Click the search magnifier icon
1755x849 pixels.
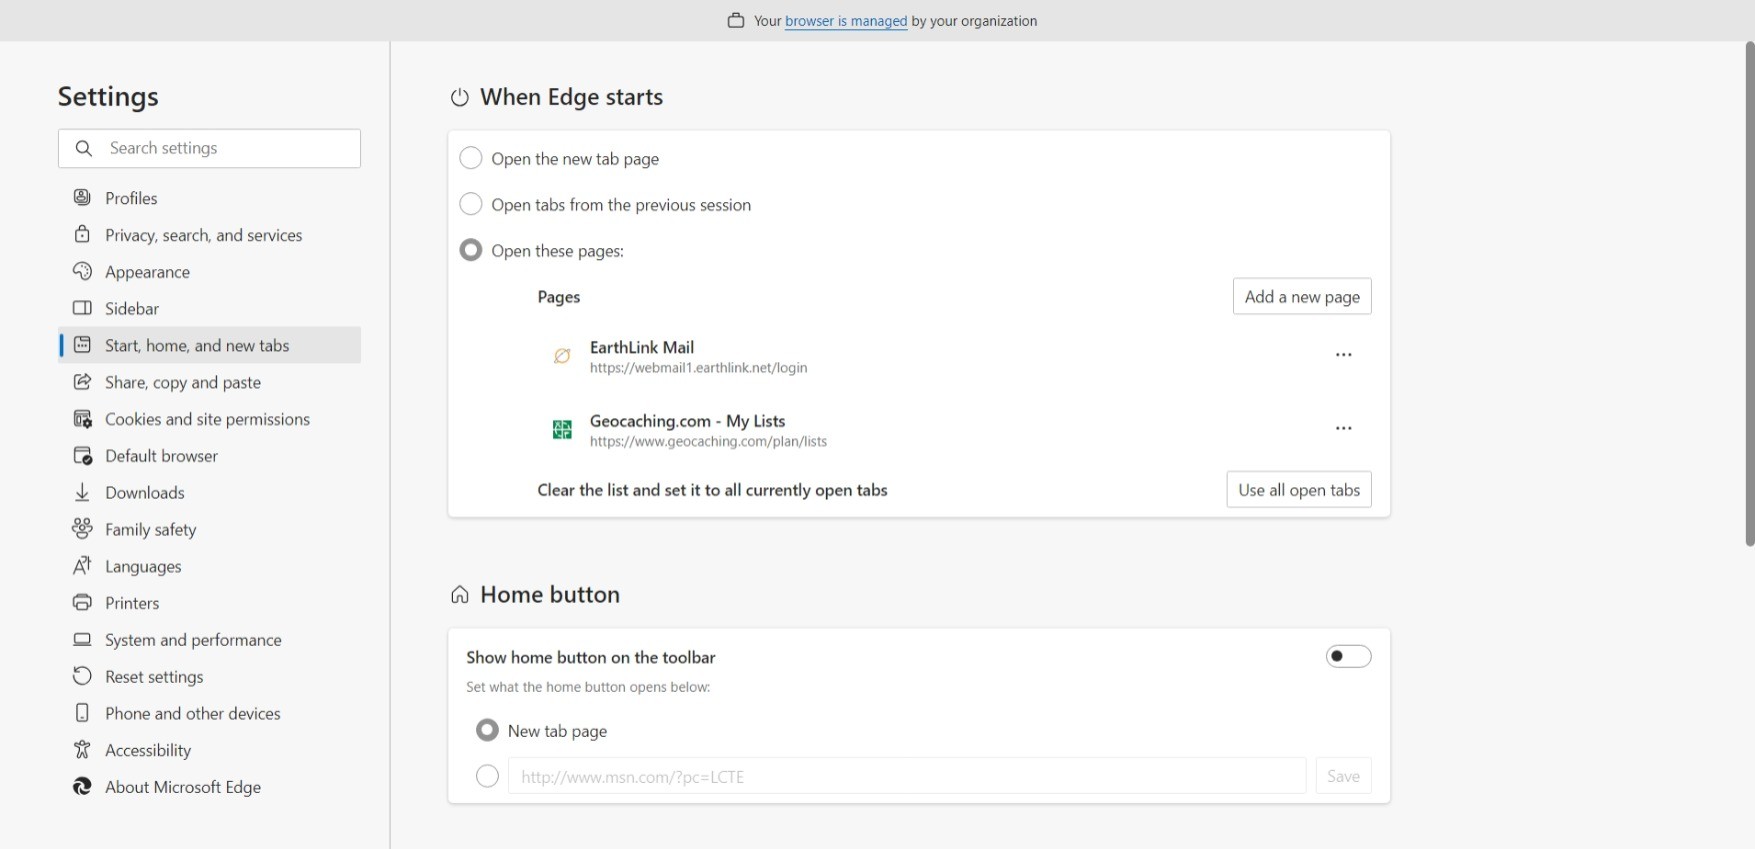pyautogui.click(x=84, y=148)
